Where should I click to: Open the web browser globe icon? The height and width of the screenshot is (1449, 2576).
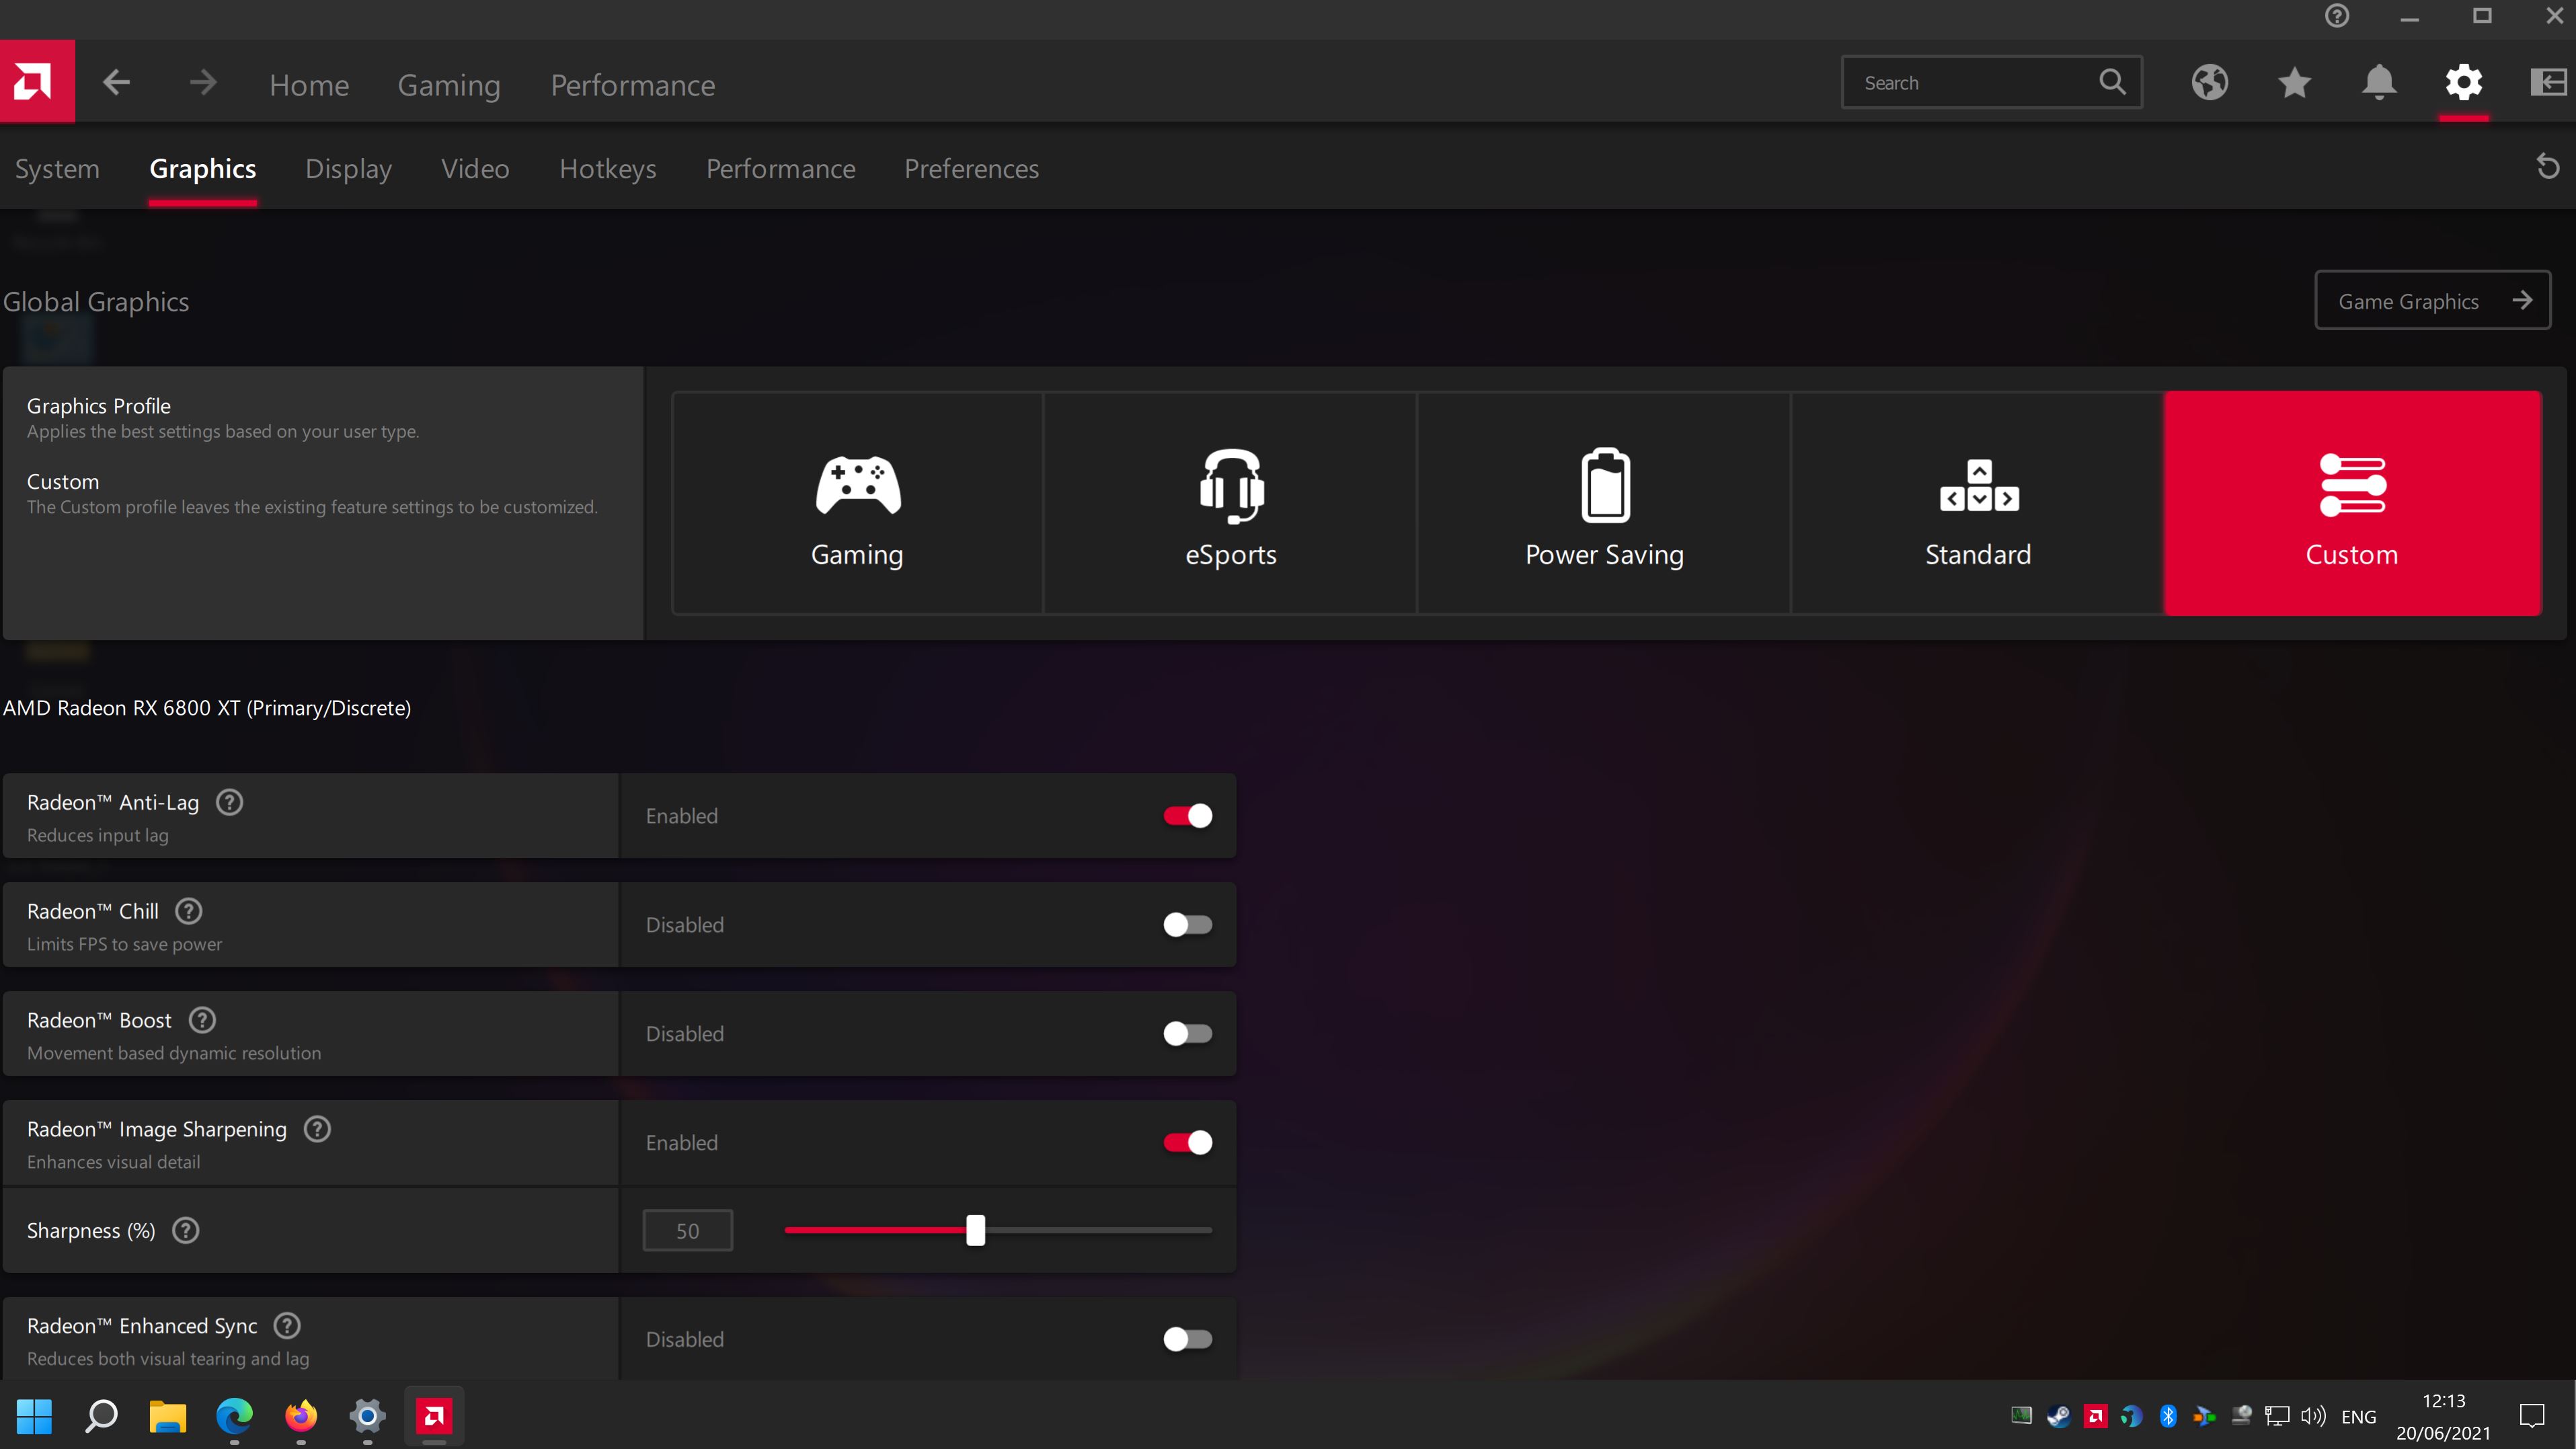coord(2209,83)
